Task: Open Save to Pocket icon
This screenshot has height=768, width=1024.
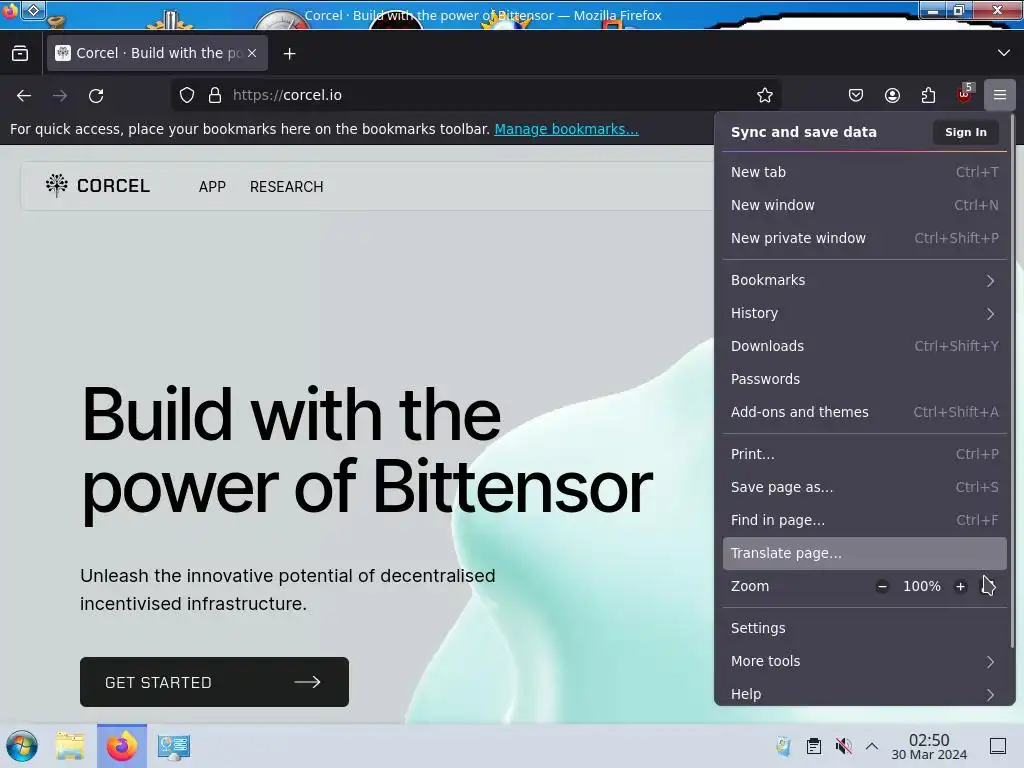Action: tap(856, 95)
